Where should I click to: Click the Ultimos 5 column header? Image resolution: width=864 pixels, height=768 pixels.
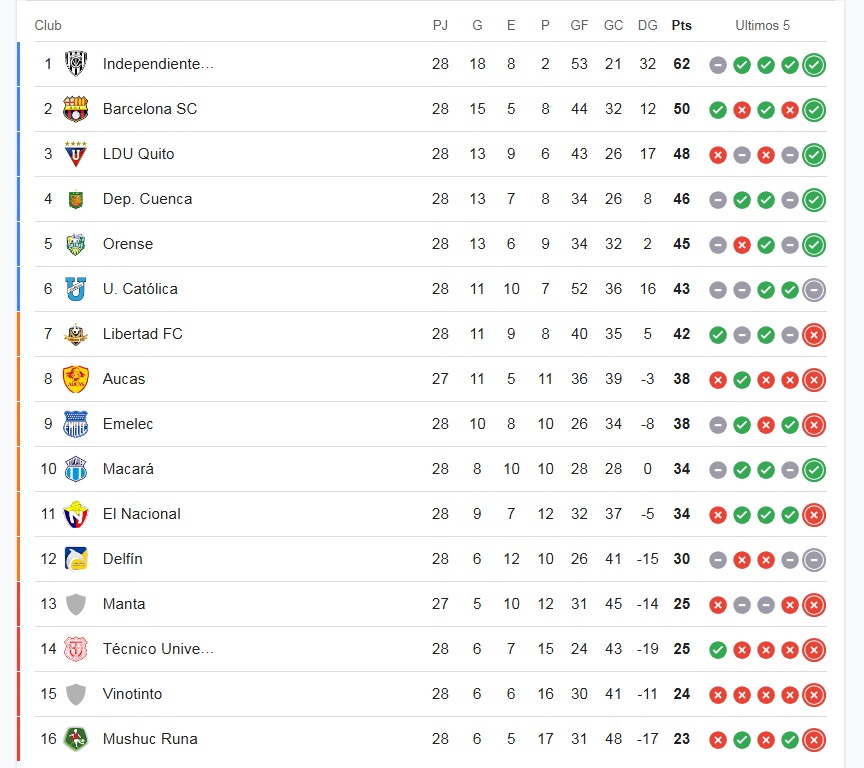tap(762, 25)
